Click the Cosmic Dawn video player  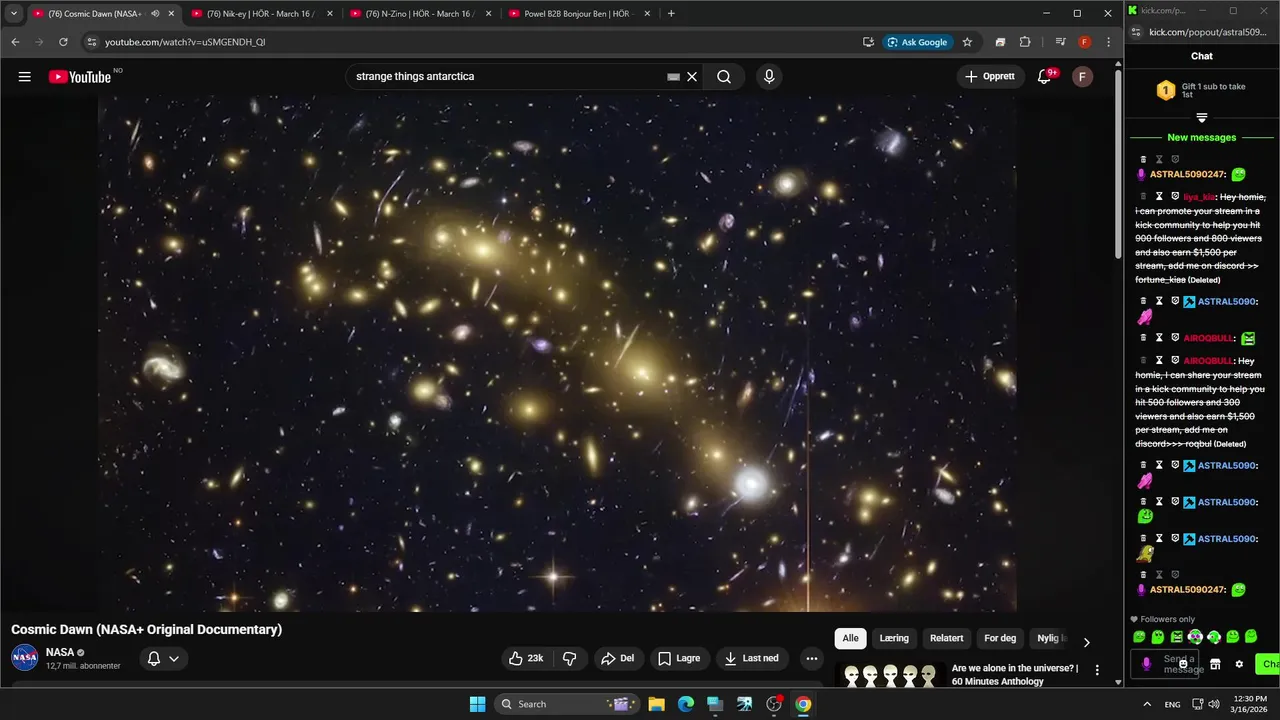(x=557, y=353)
